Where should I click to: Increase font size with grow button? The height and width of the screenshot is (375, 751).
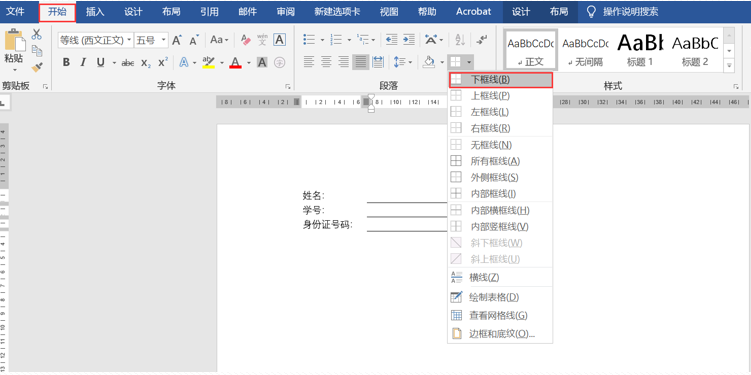tap(177, 40)
